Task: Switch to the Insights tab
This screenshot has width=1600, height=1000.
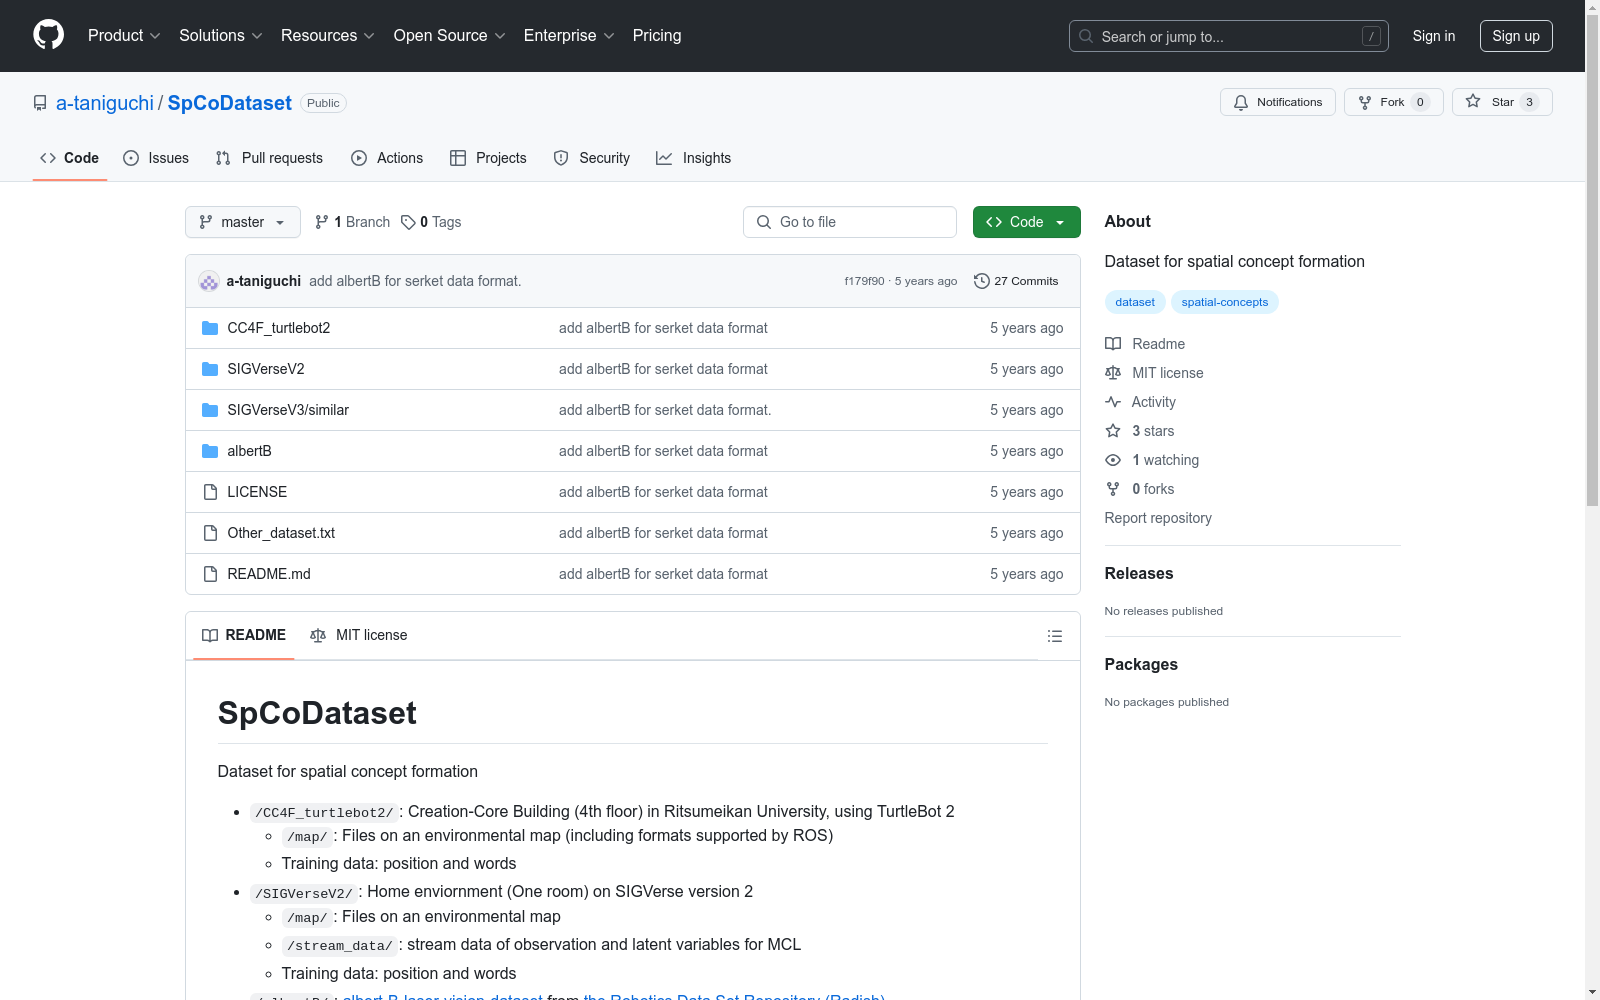Action: point(693,158)
